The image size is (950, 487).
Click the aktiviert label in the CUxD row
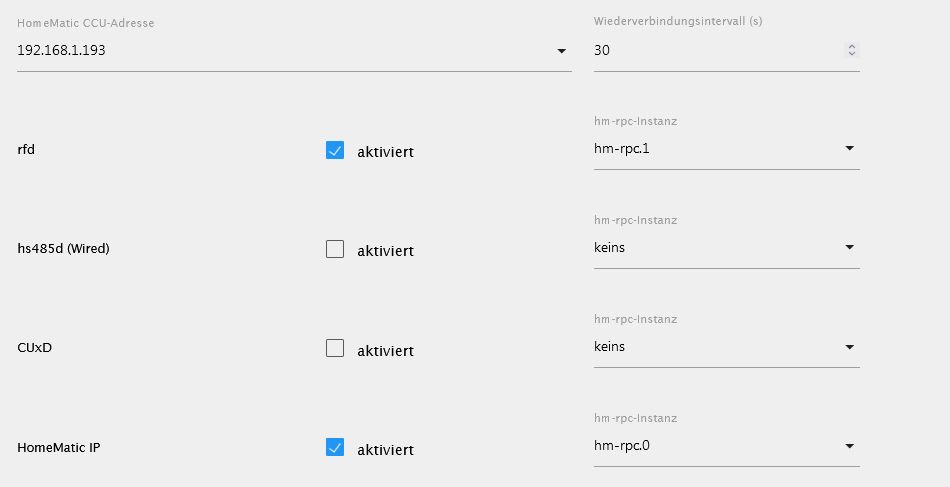(x=385, y=351)
